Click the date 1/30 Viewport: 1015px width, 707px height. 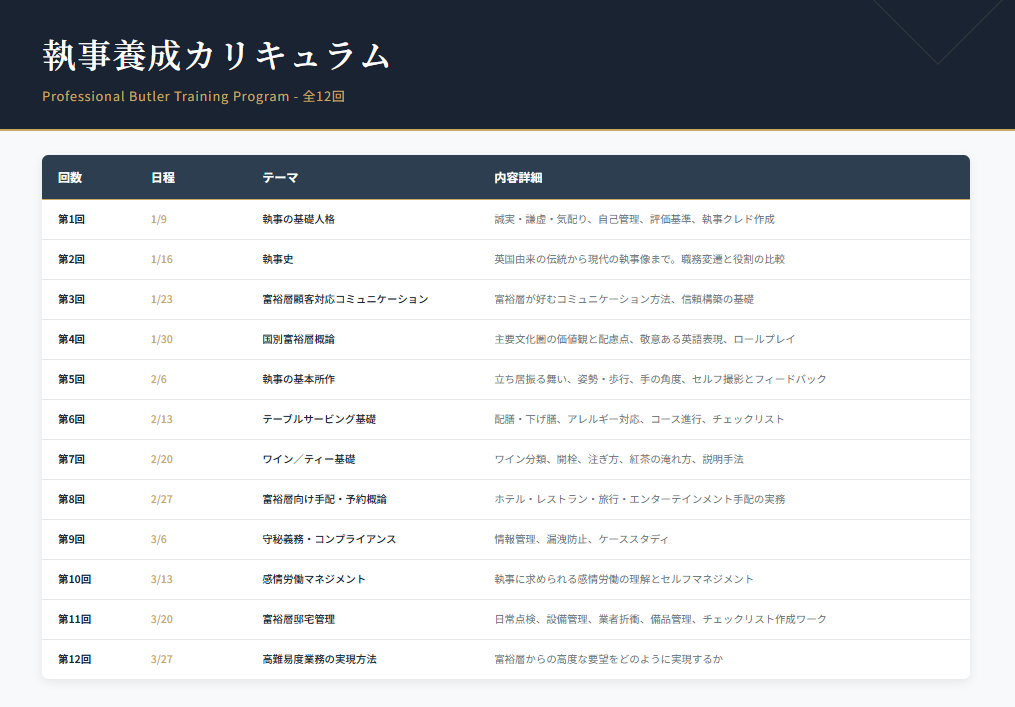pos(162,339)
